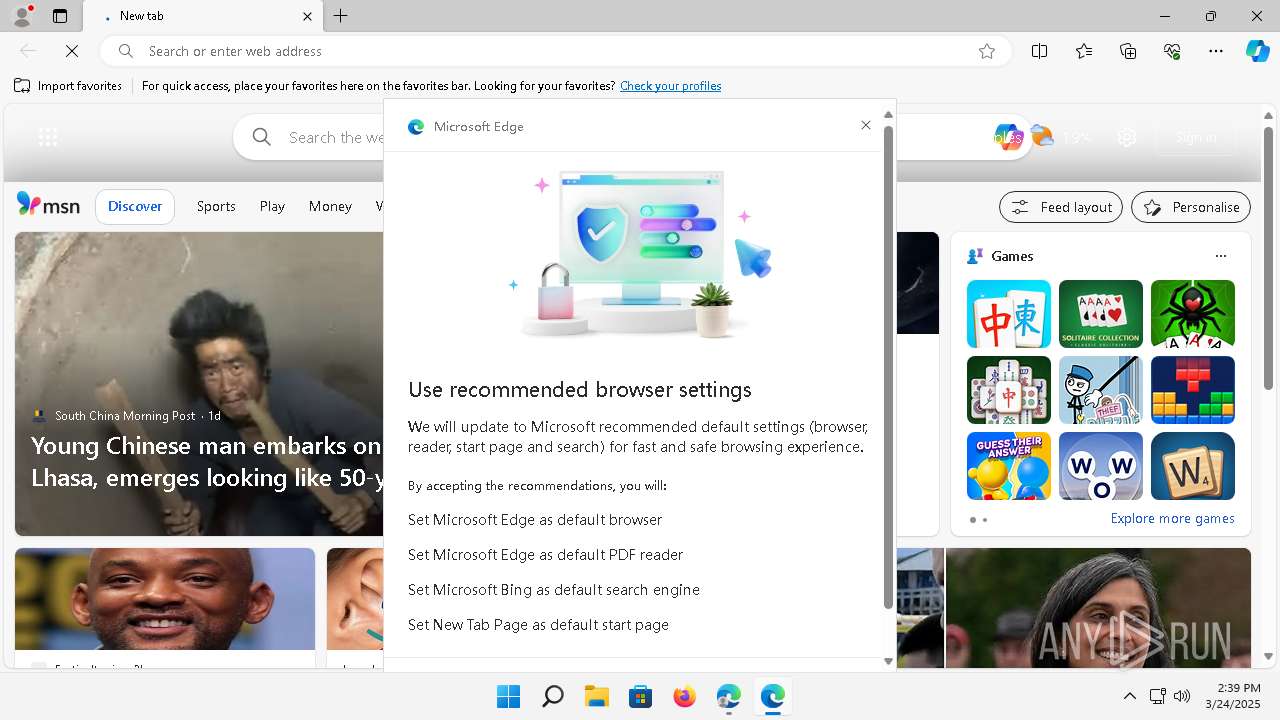Screen dimensions: 1280x720
Task: Open Games card more options
Action: (1220, 256)
